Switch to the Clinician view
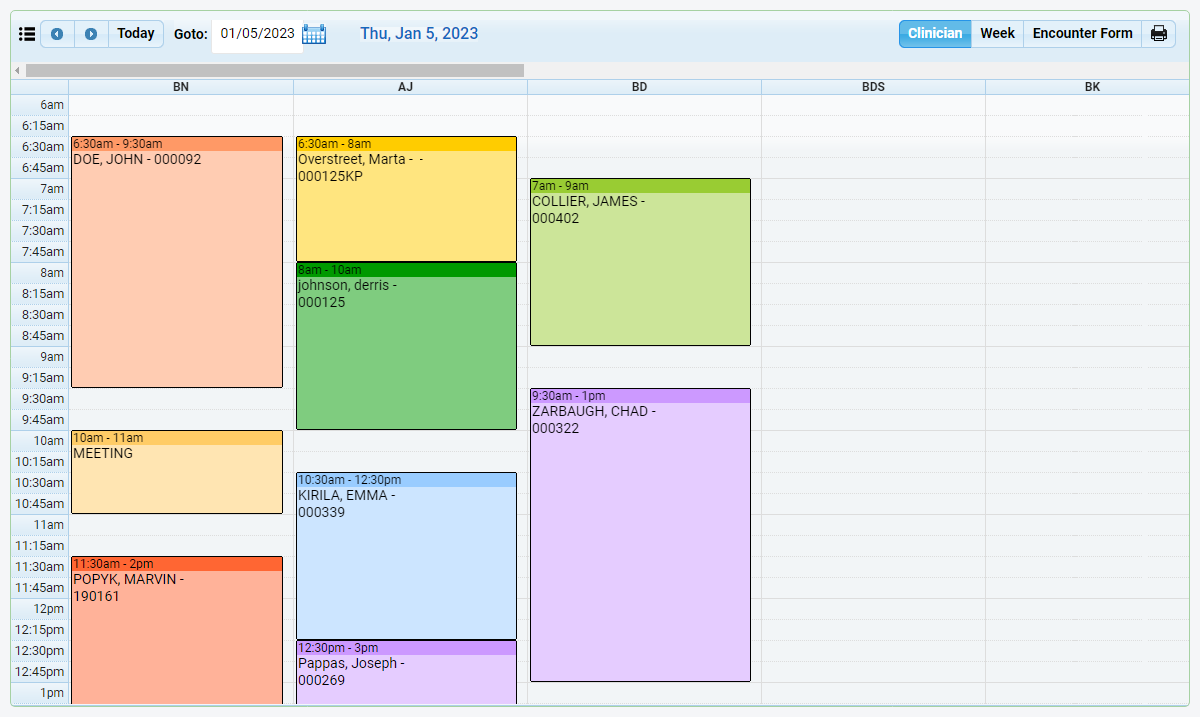The image size is (1200, 717). (x=934, y=33)
